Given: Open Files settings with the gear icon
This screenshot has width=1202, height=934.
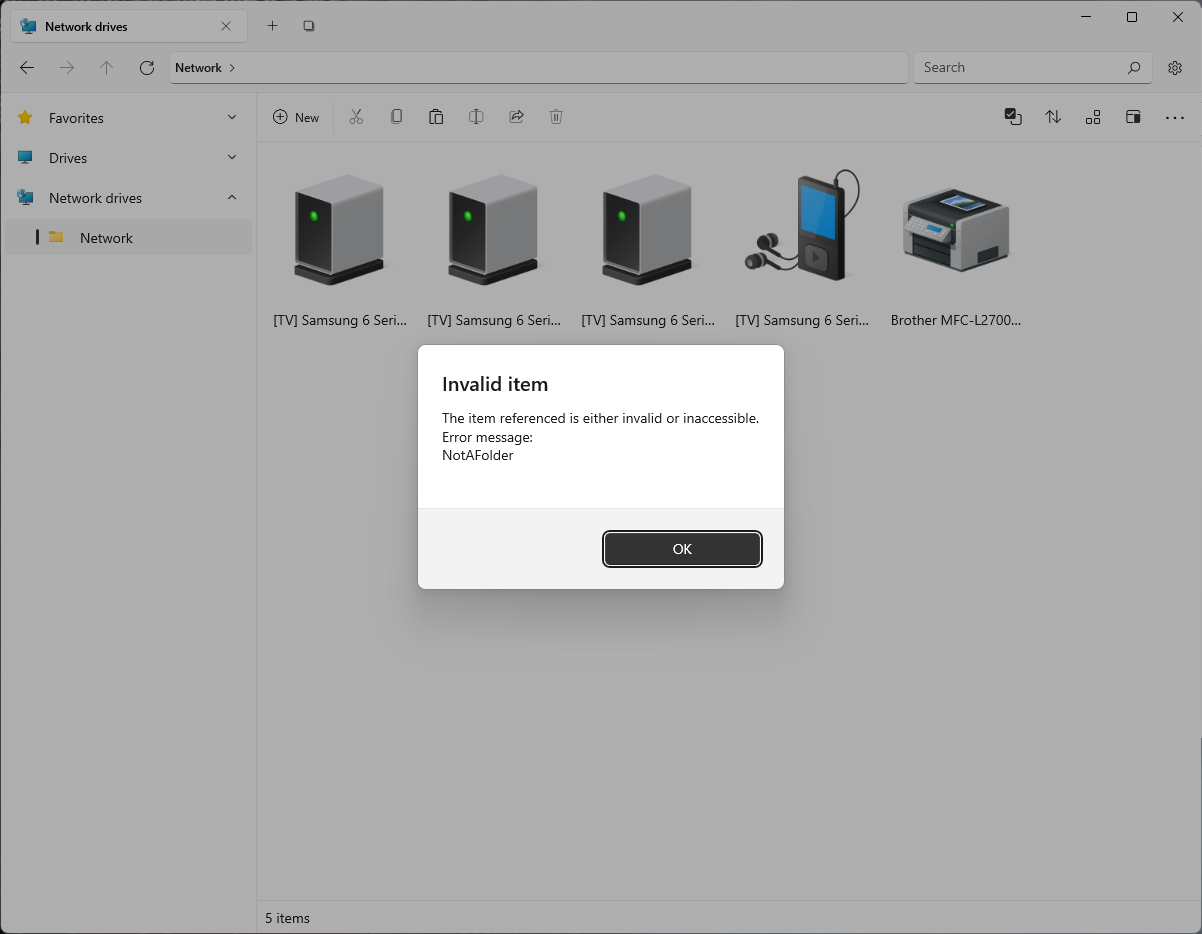Looking at the screenshot, I should 1175,68.
